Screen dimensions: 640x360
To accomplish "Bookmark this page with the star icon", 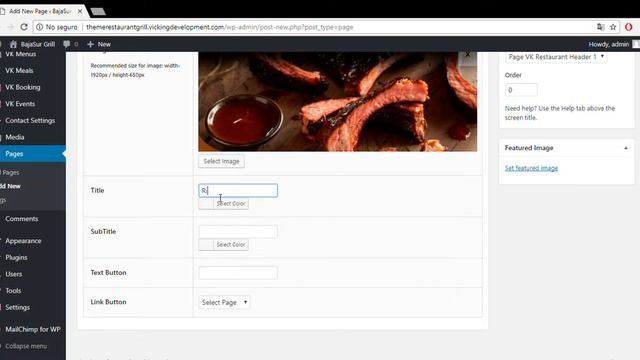I will (x=613, y=27).
